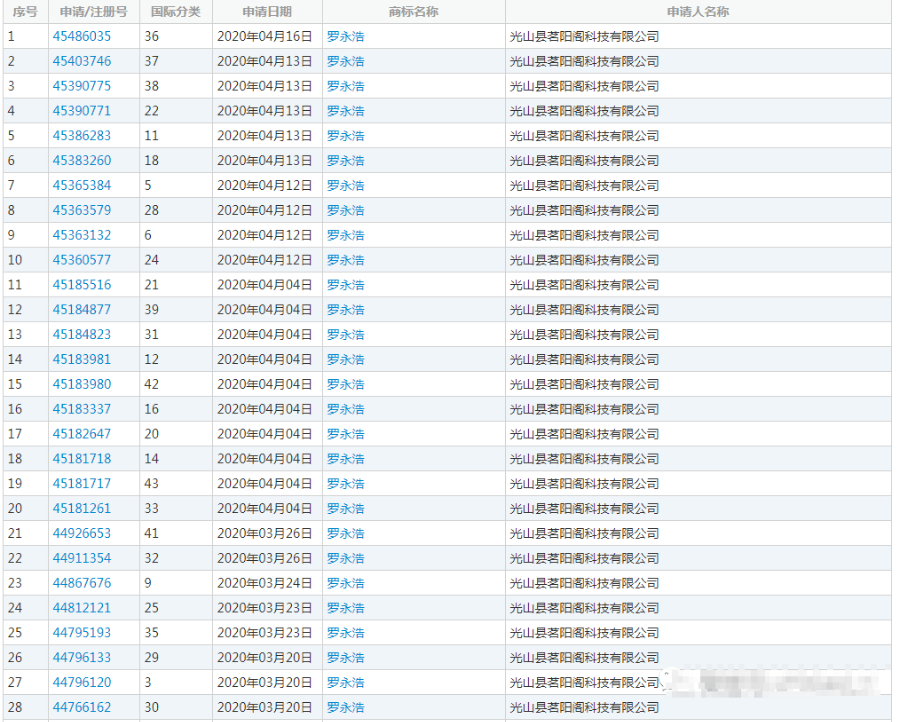The image size is (900, 722).
Task: Open registration number 44867676
Action: (82, 583)
